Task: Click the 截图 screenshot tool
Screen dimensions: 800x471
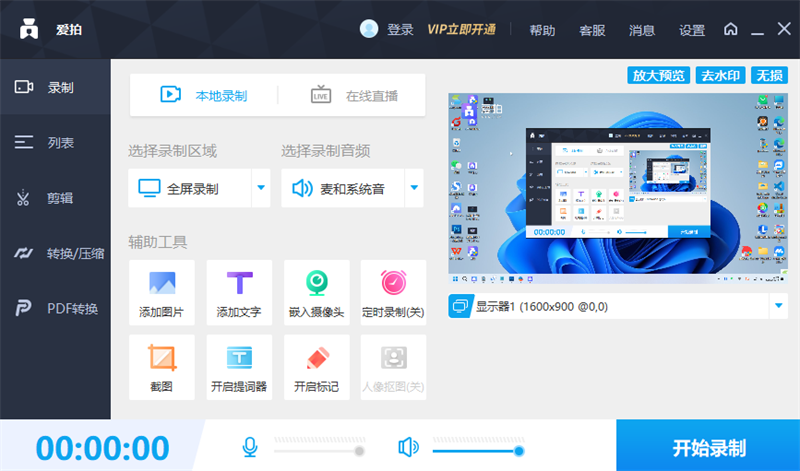Action: [162, 367]
